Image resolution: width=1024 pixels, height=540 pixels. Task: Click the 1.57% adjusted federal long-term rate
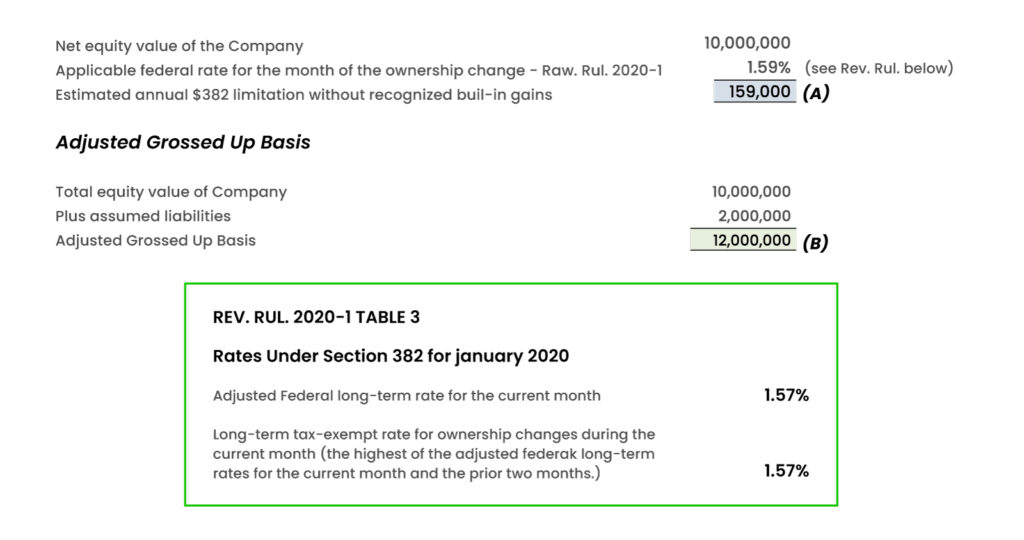[x=786, y=395]
